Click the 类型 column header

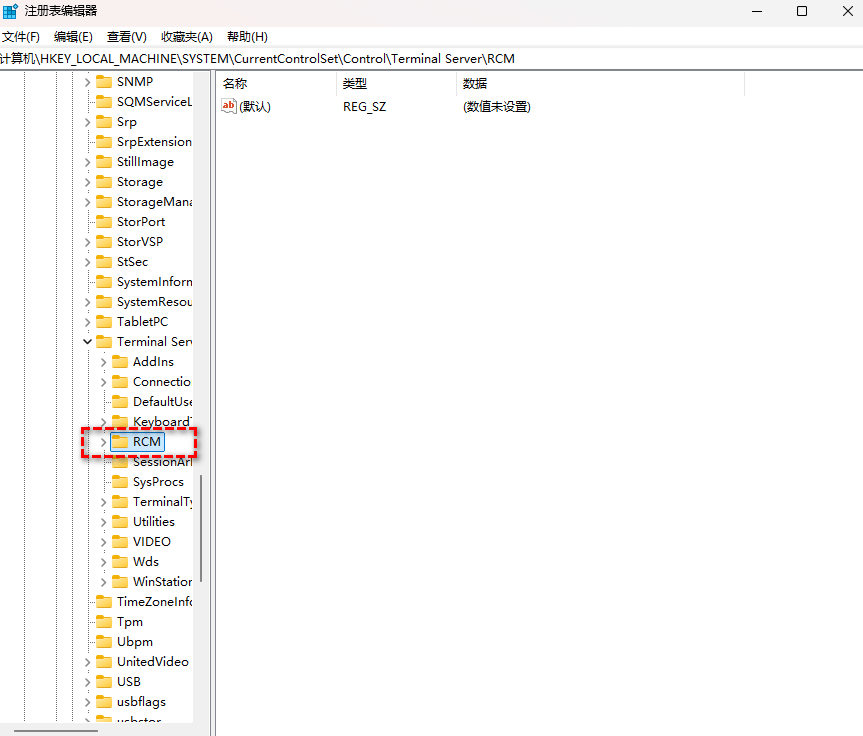pyautogui.click(x=355, y=84)
